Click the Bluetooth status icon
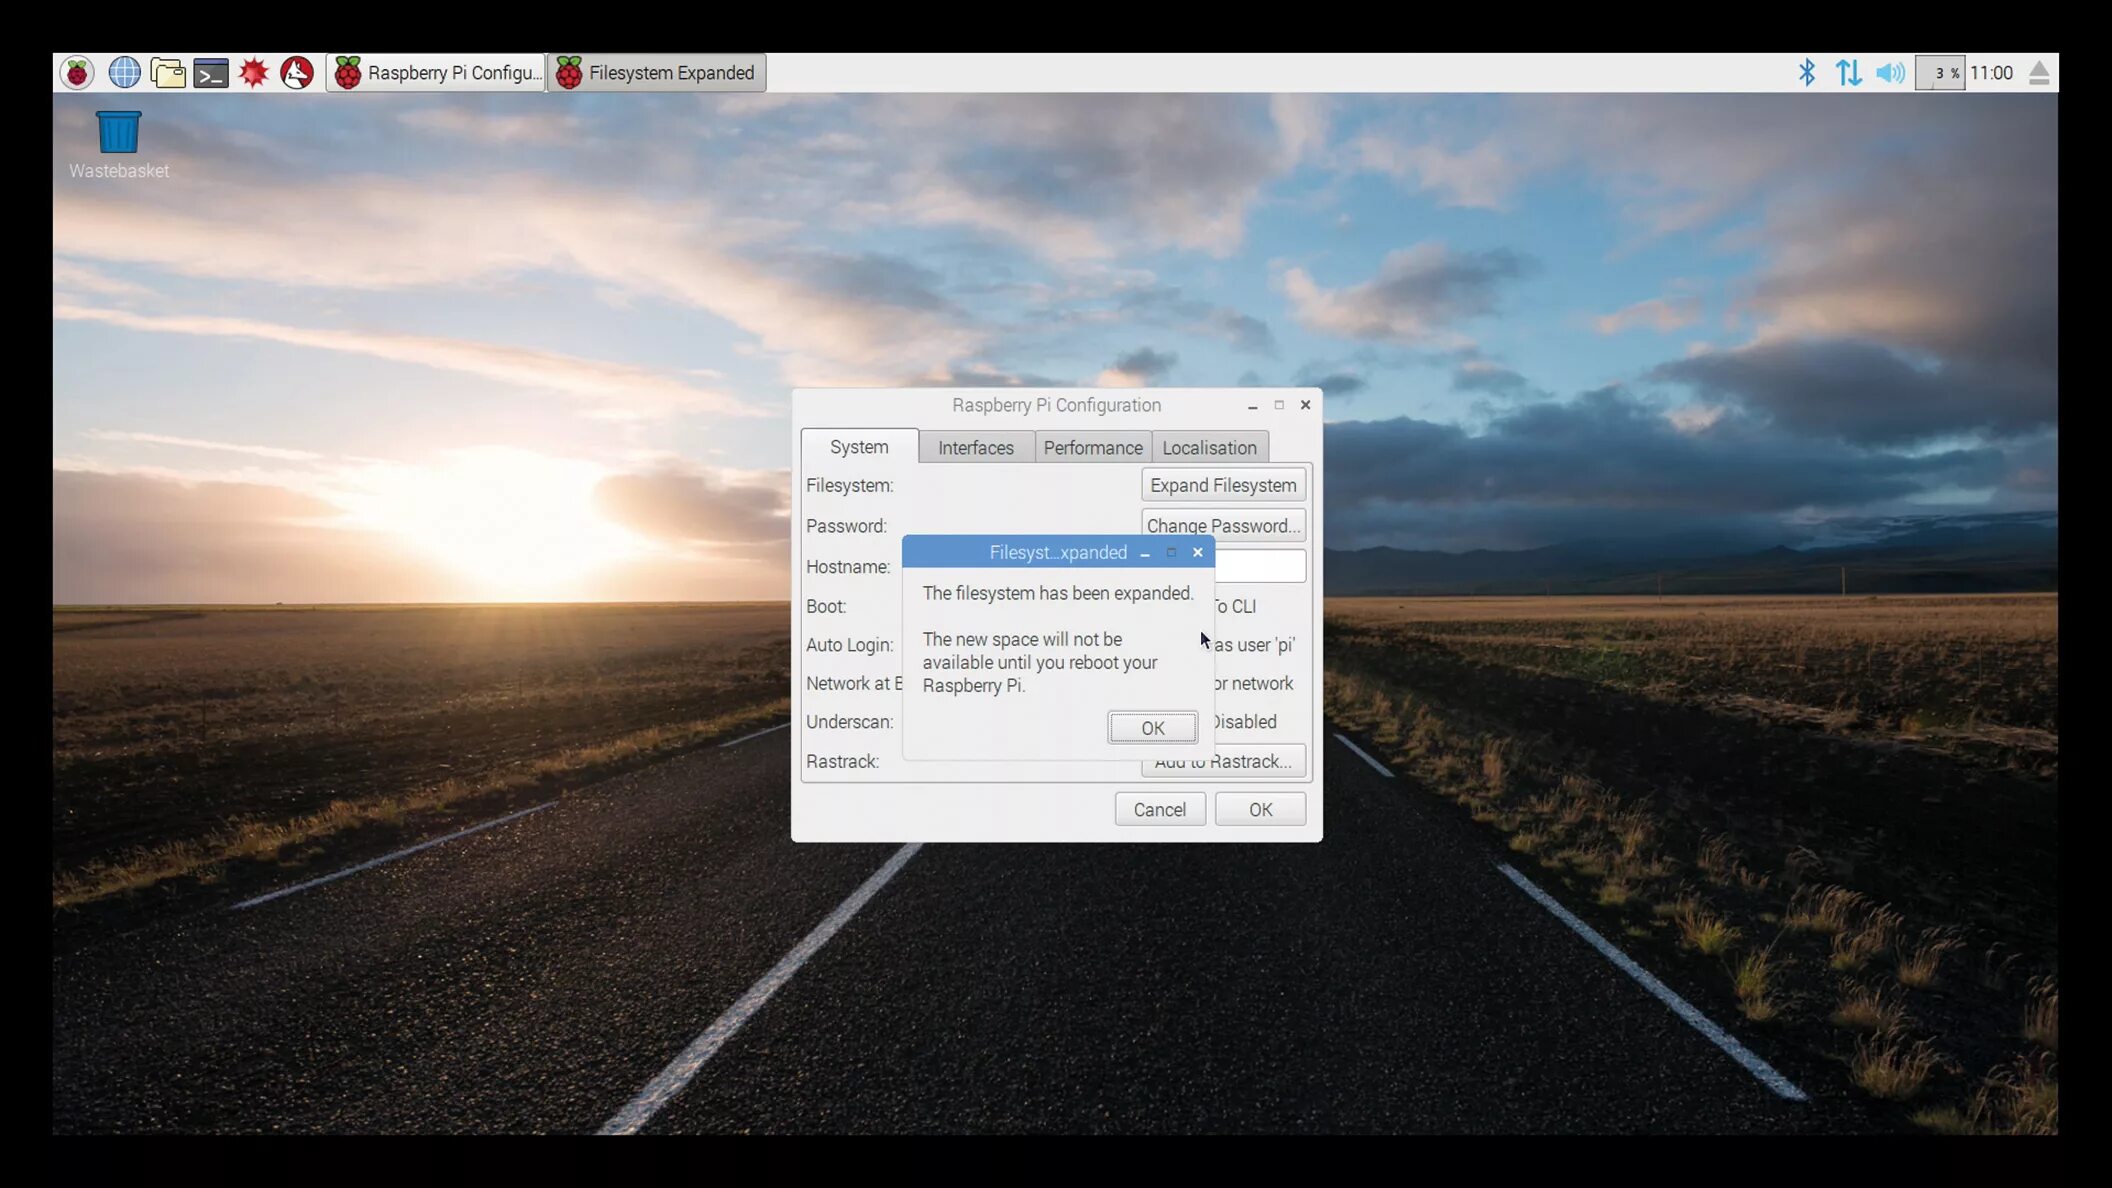 click(1809, 73)
